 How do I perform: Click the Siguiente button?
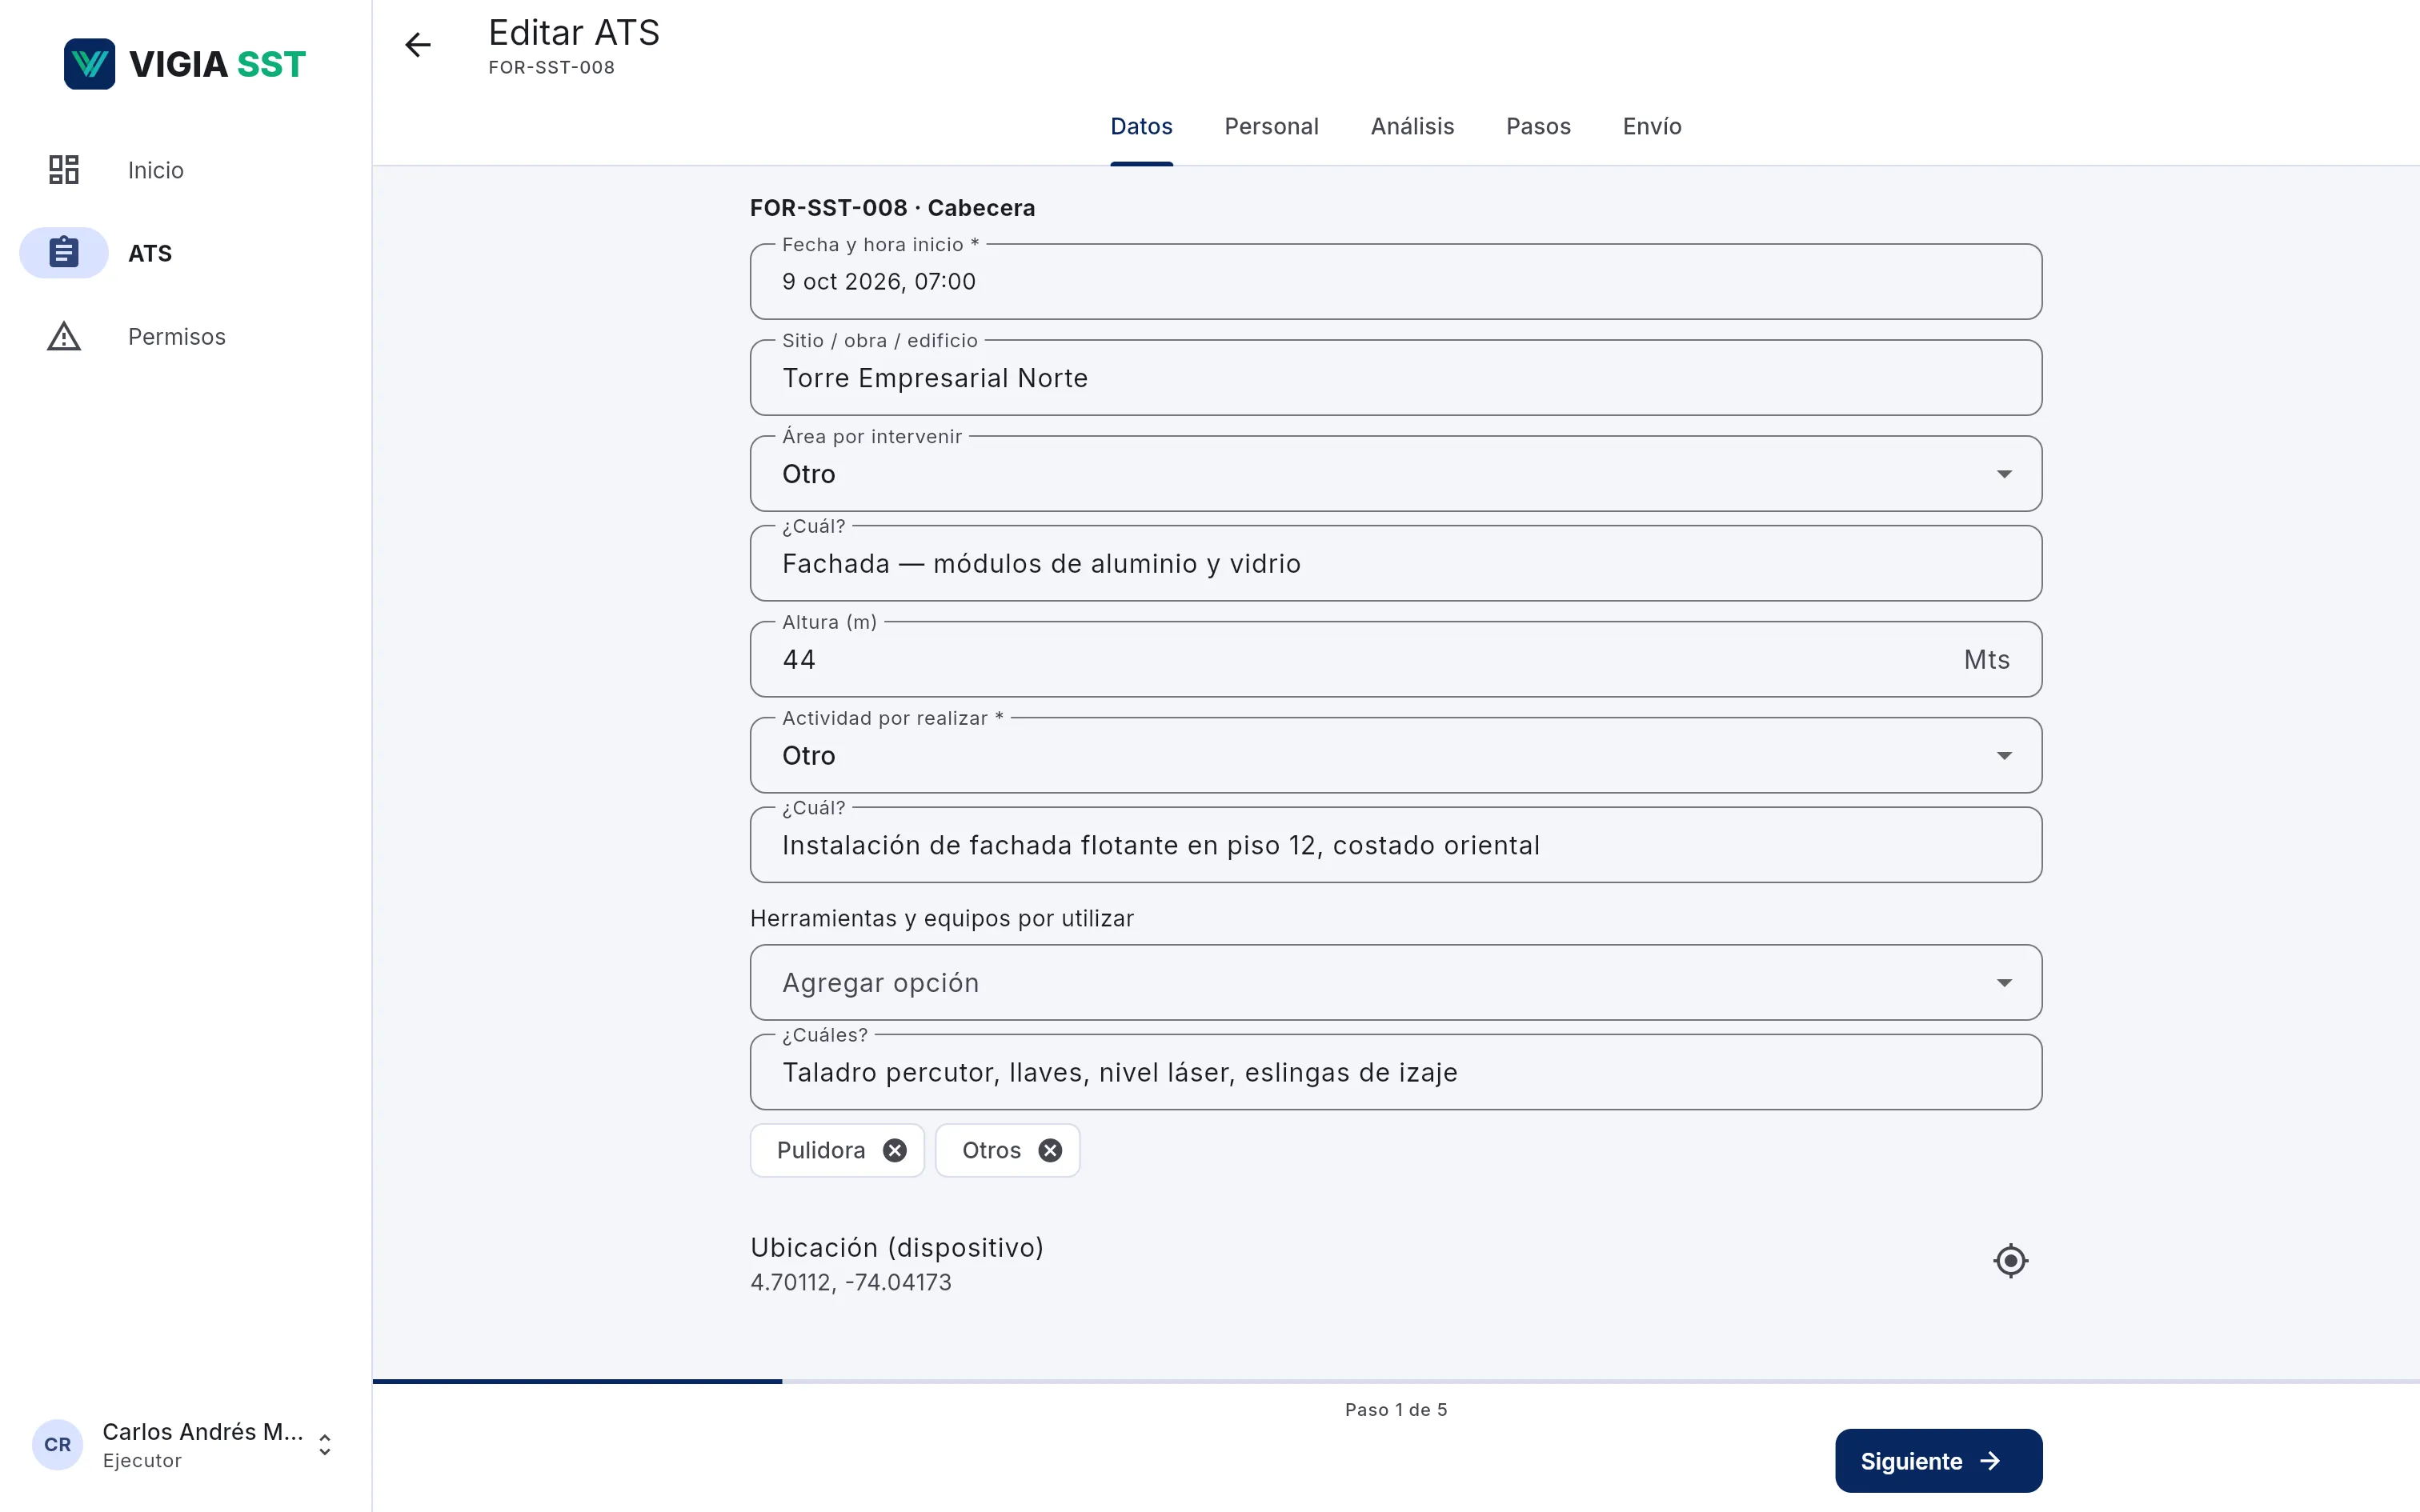(1938, 1461)
